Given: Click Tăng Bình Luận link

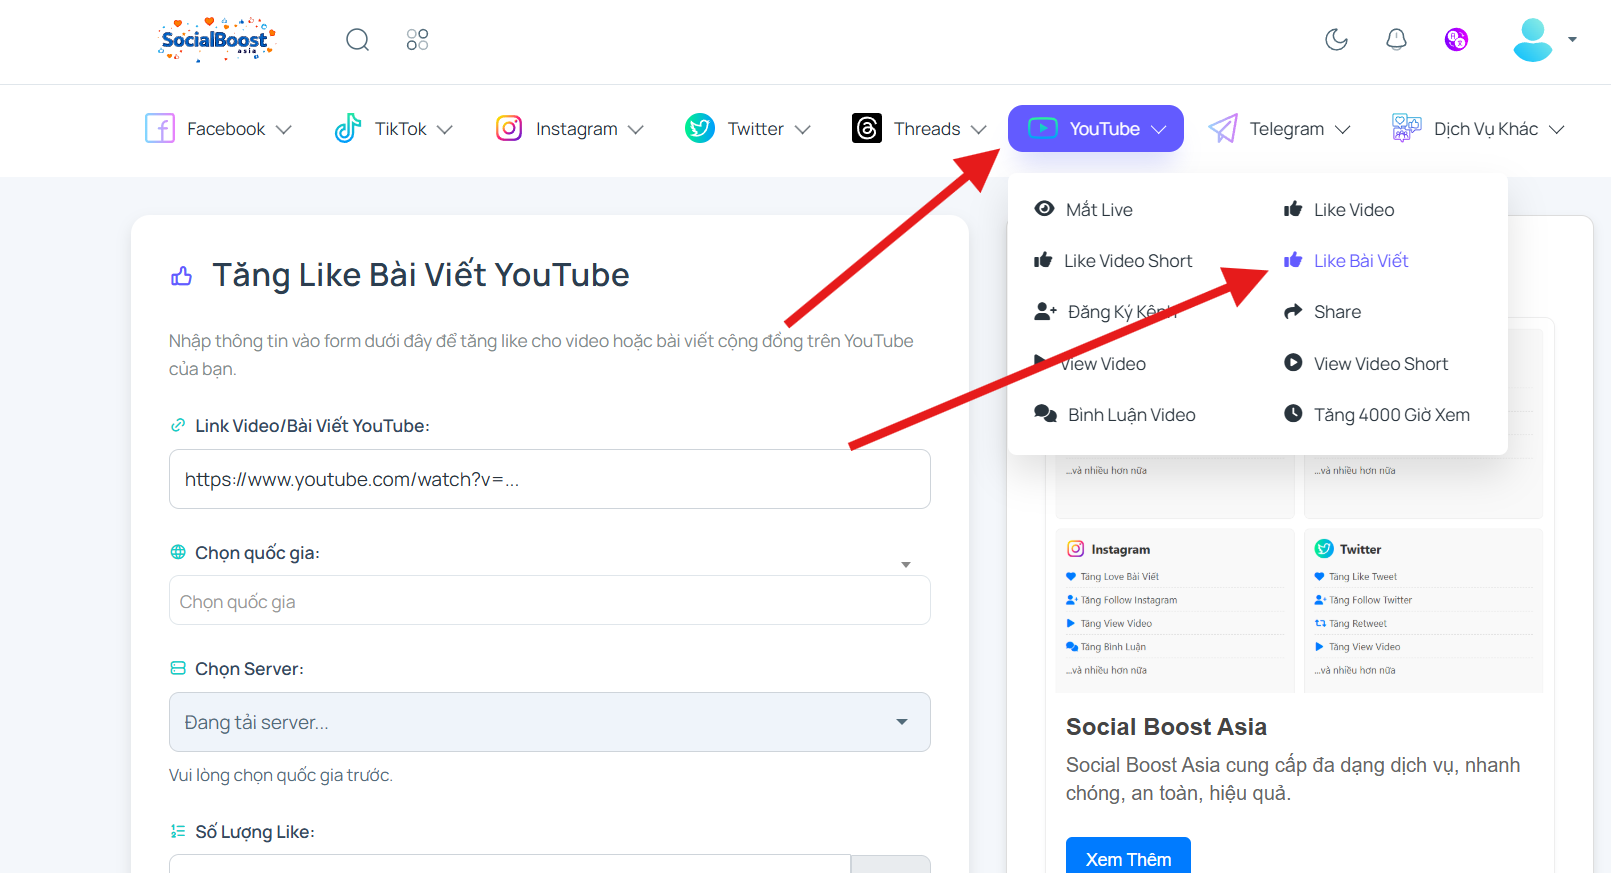Looking at the screenshot, I should pyautogui.click(x=1113, y=647).
